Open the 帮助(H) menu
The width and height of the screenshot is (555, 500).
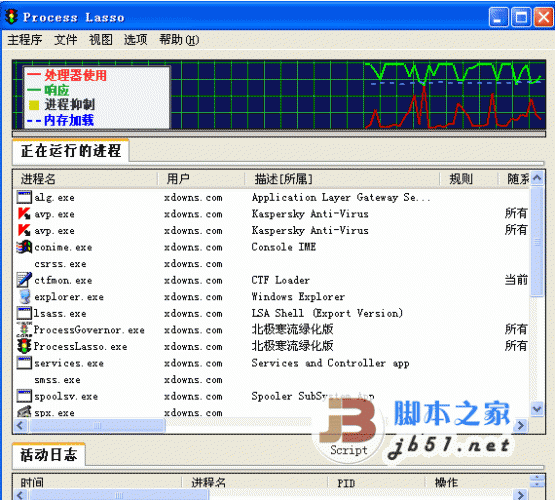(179, 40)
